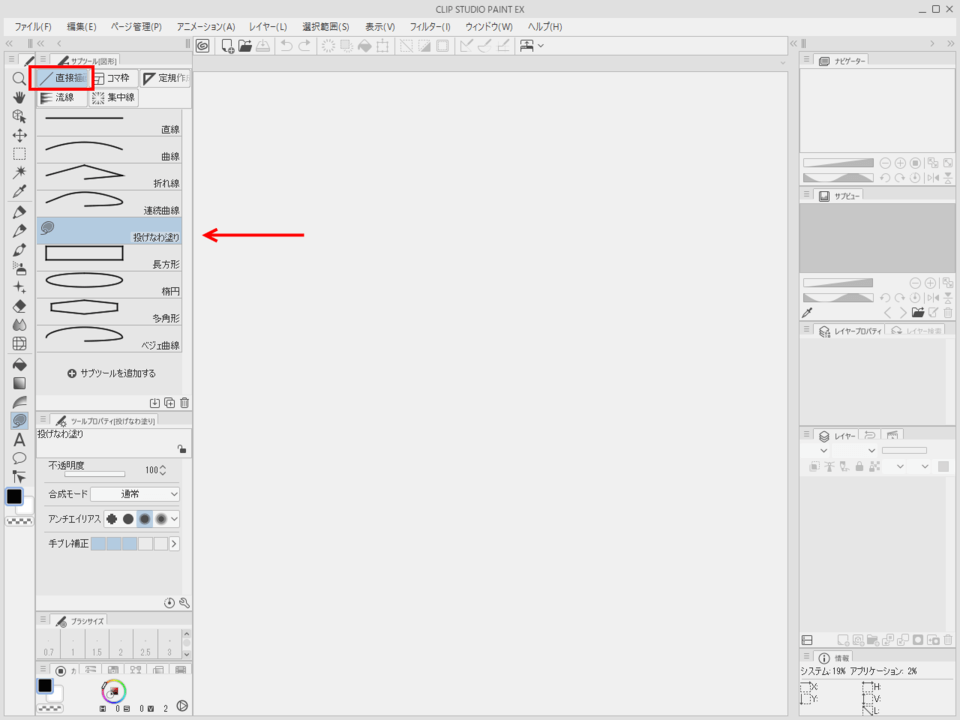The height and width of the screenshot is (720, 960).
Task: Select the Decoration sparkle tool
Action: pos(19,287)
